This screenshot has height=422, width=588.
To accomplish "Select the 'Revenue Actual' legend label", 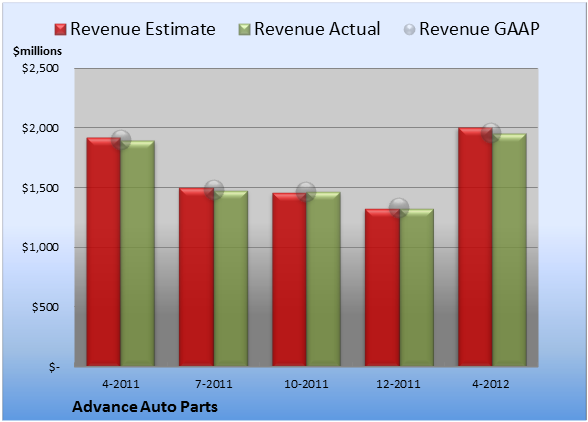I will 317,29.
